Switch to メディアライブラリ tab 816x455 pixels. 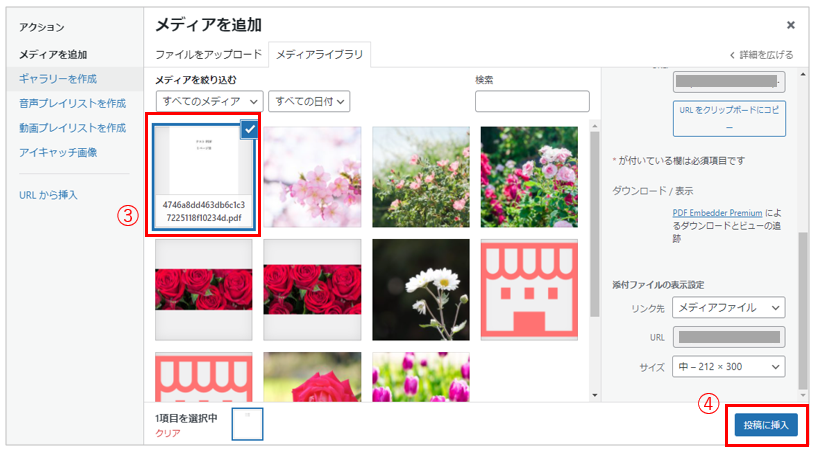(320, 54)
